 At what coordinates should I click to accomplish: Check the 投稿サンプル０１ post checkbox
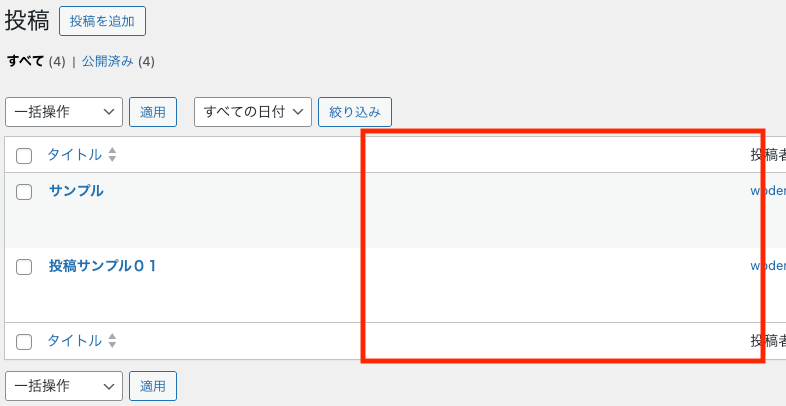coord(24,267)
